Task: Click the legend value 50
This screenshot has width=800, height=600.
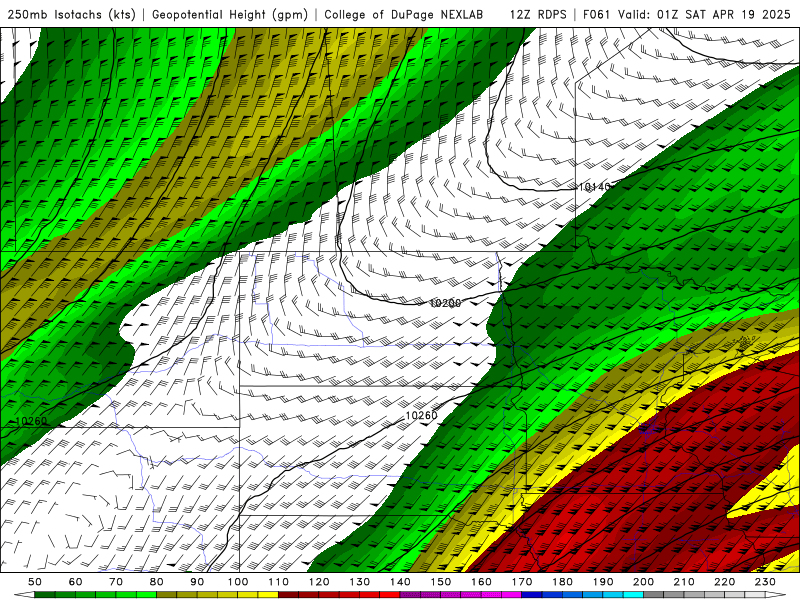Action: pyautogui.click(x=35, y=582)
